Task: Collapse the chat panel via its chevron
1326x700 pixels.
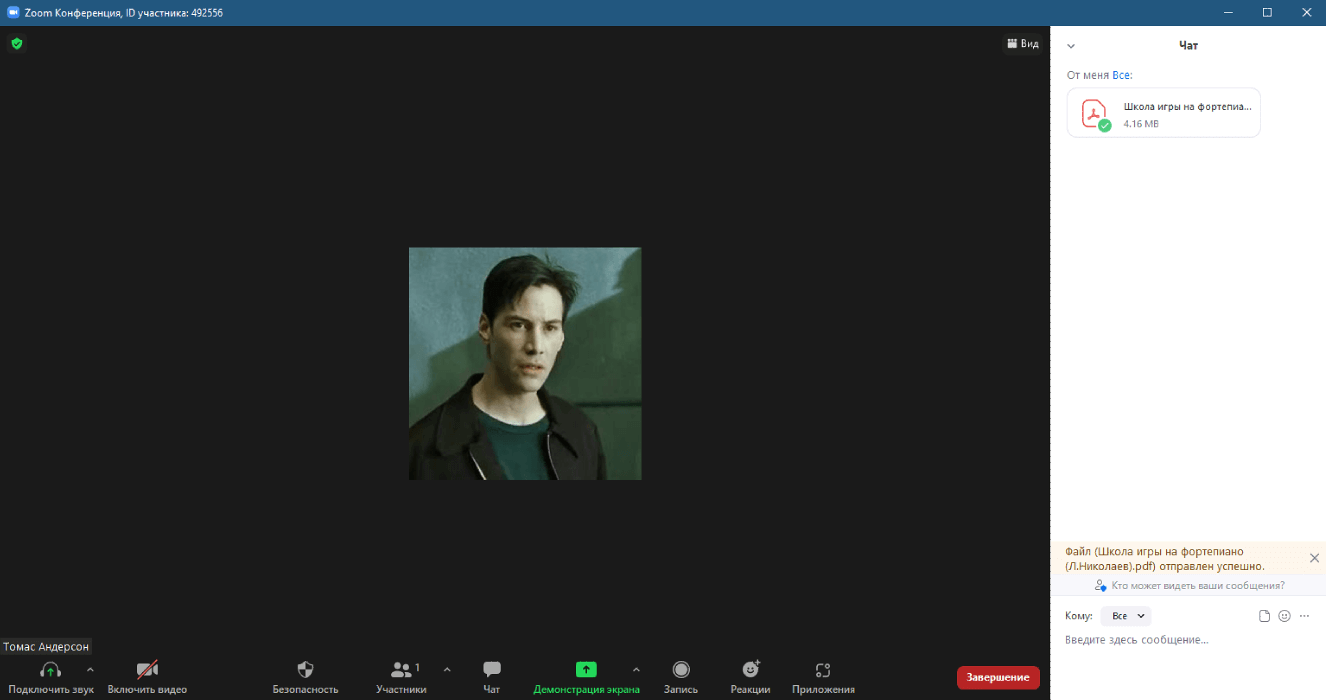Action: 1070,45
